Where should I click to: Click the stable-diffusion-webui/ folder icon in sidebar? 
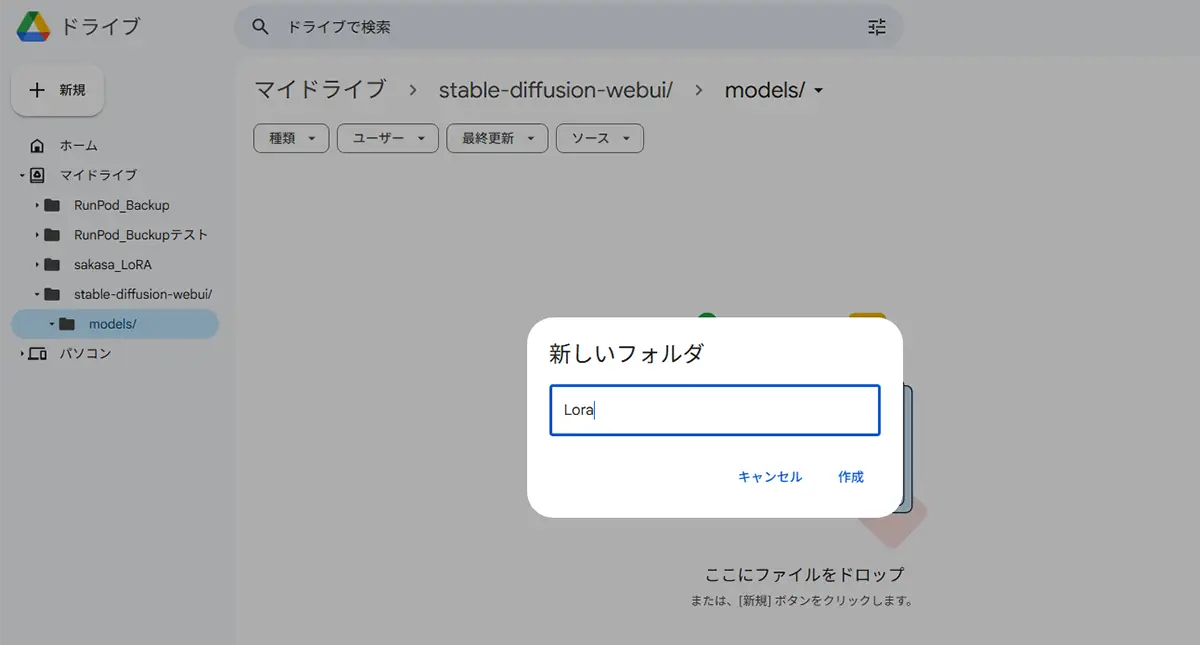(52, 294)
